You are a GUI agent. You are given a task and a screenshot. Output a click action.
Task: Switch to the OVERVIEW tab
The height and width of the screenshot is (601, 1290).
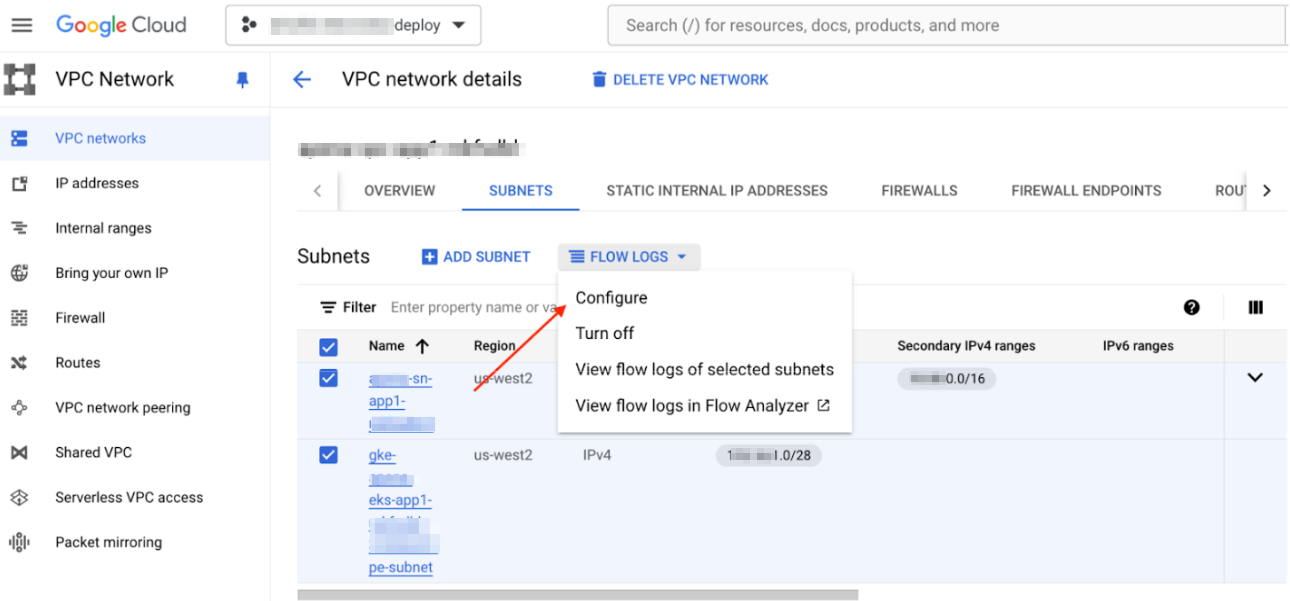click(399, 190)
